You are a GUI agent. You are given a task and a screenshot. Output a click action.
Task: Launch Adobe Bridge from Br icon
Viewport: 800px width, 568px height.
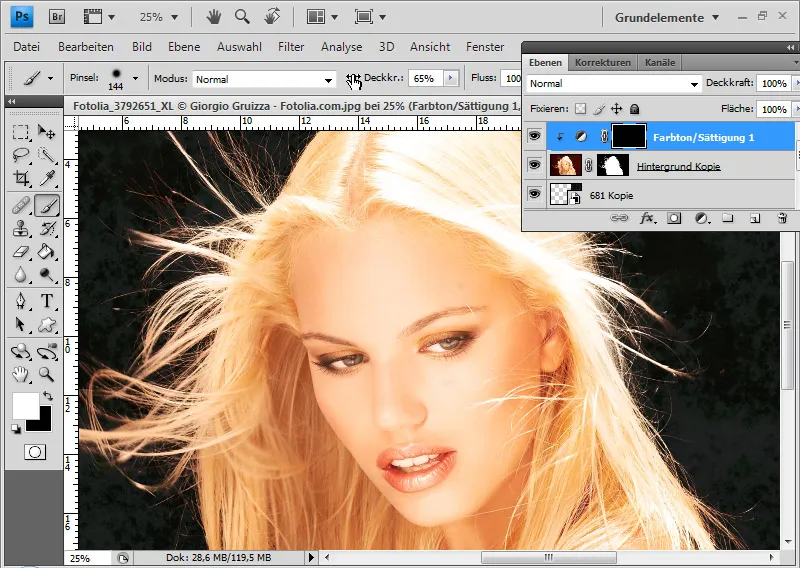pos(57,17)
